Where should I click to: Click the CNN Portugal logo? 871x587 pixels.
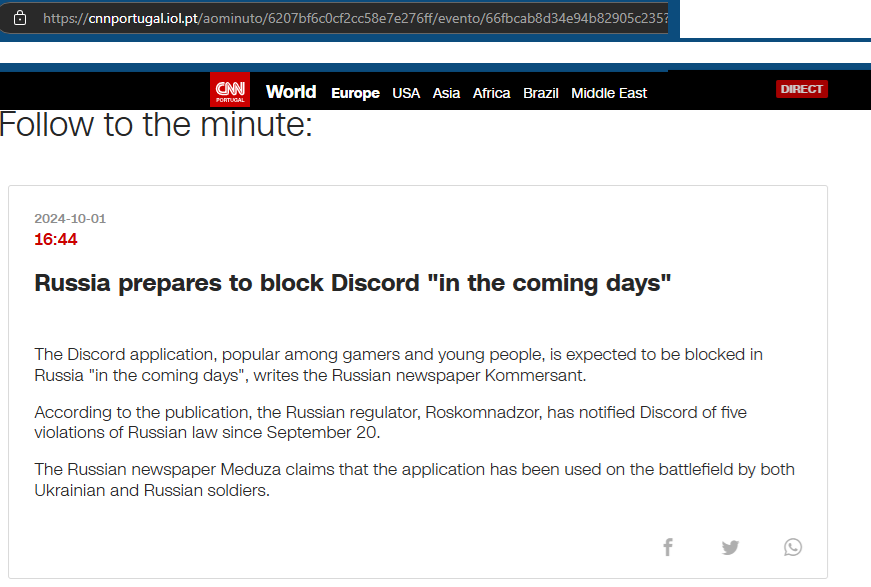[230, 89]
